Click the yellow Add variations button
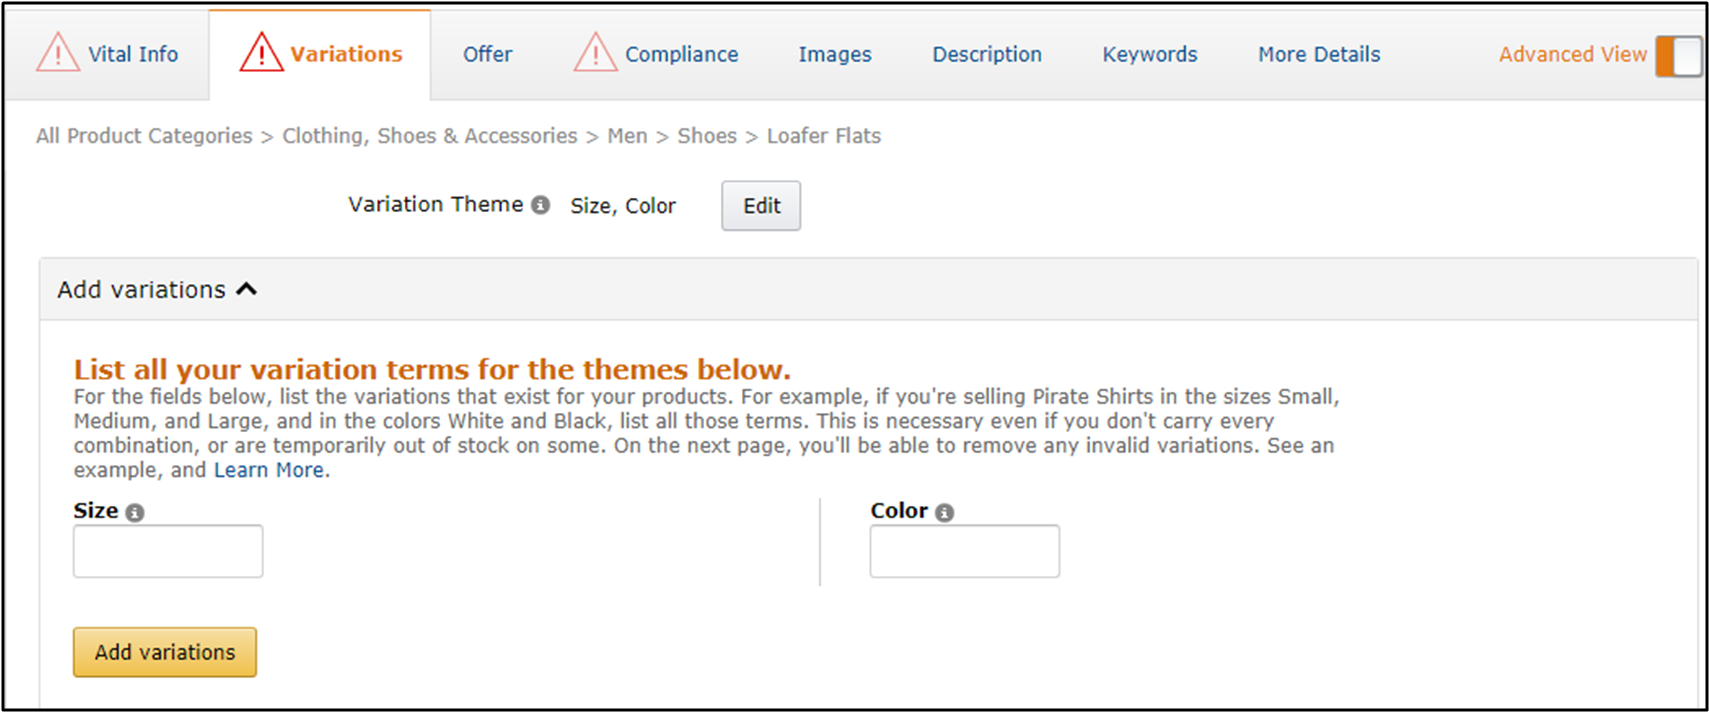 click(165, 652)
